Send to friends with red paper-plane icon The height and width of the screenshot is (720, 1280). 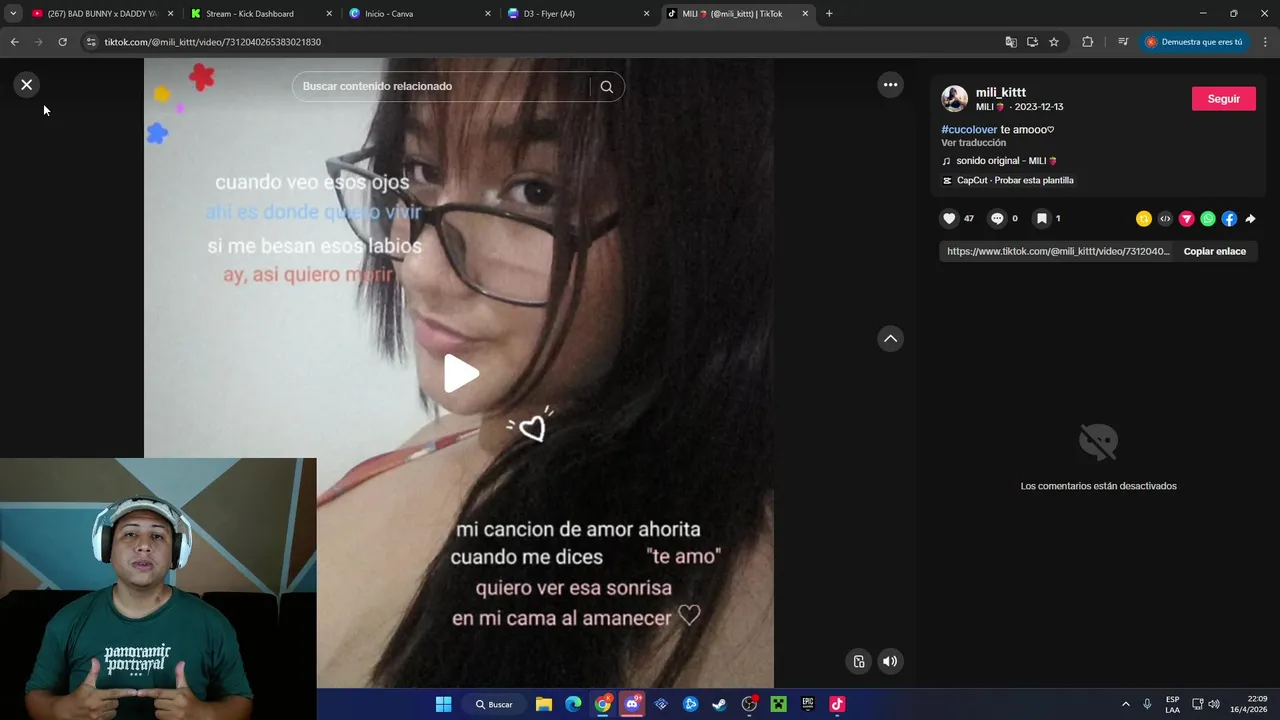(x=1187, y=219)
